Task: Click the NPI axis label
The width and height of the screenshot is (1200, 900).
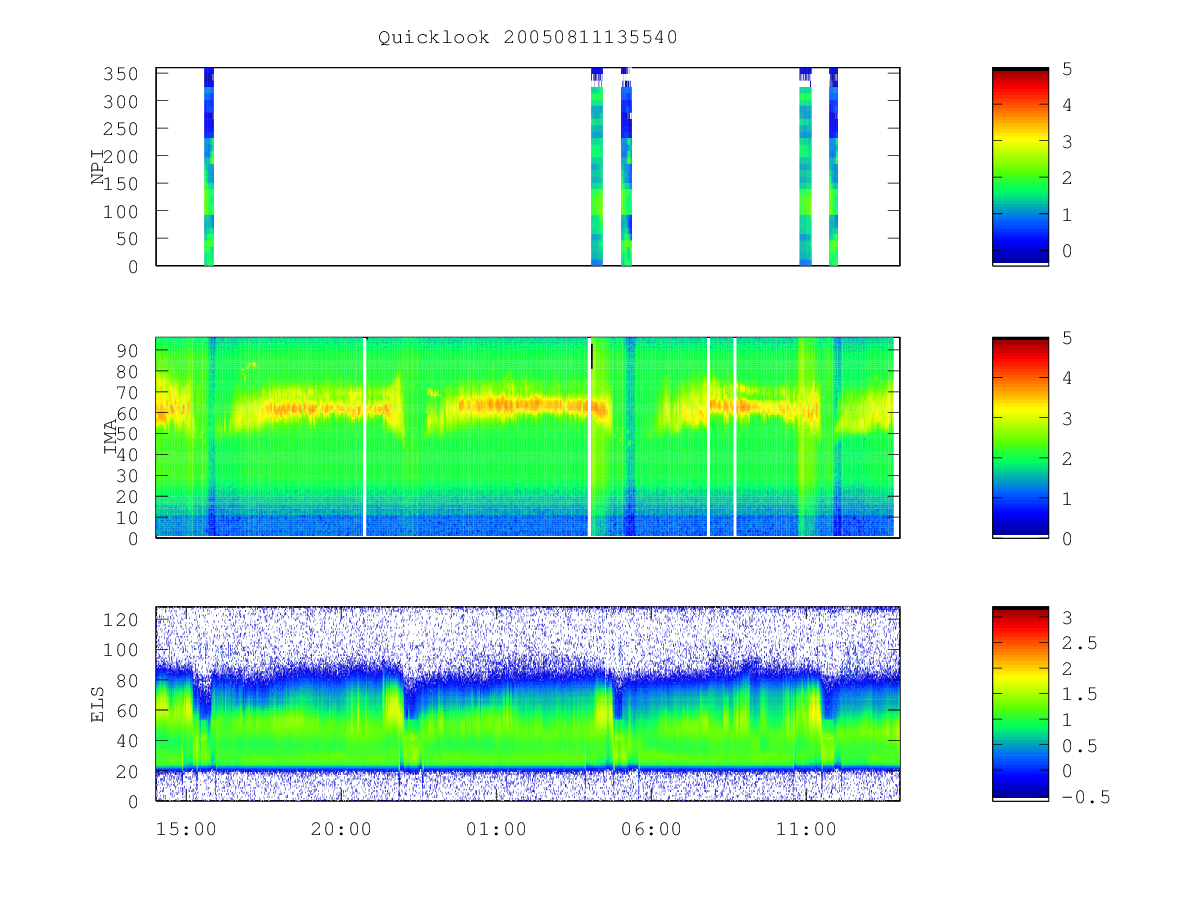Action: (x=98, y=167)
